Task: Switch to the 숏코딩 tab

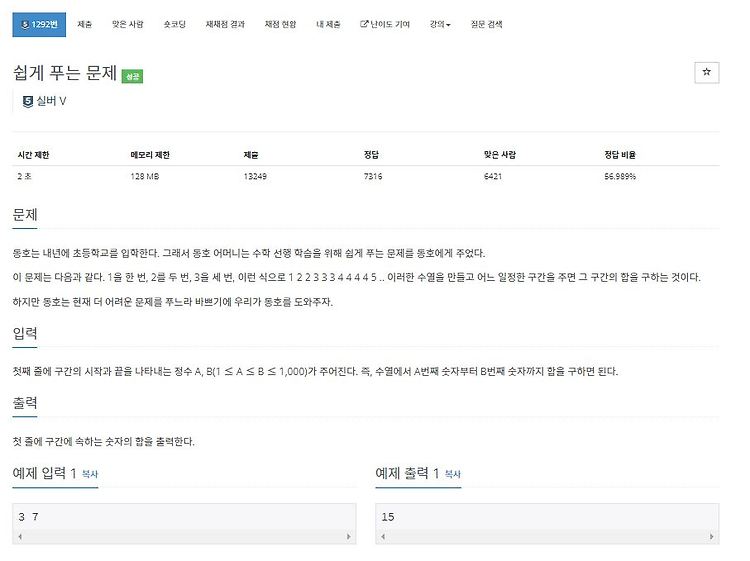Action: click(x=174, y=24)
